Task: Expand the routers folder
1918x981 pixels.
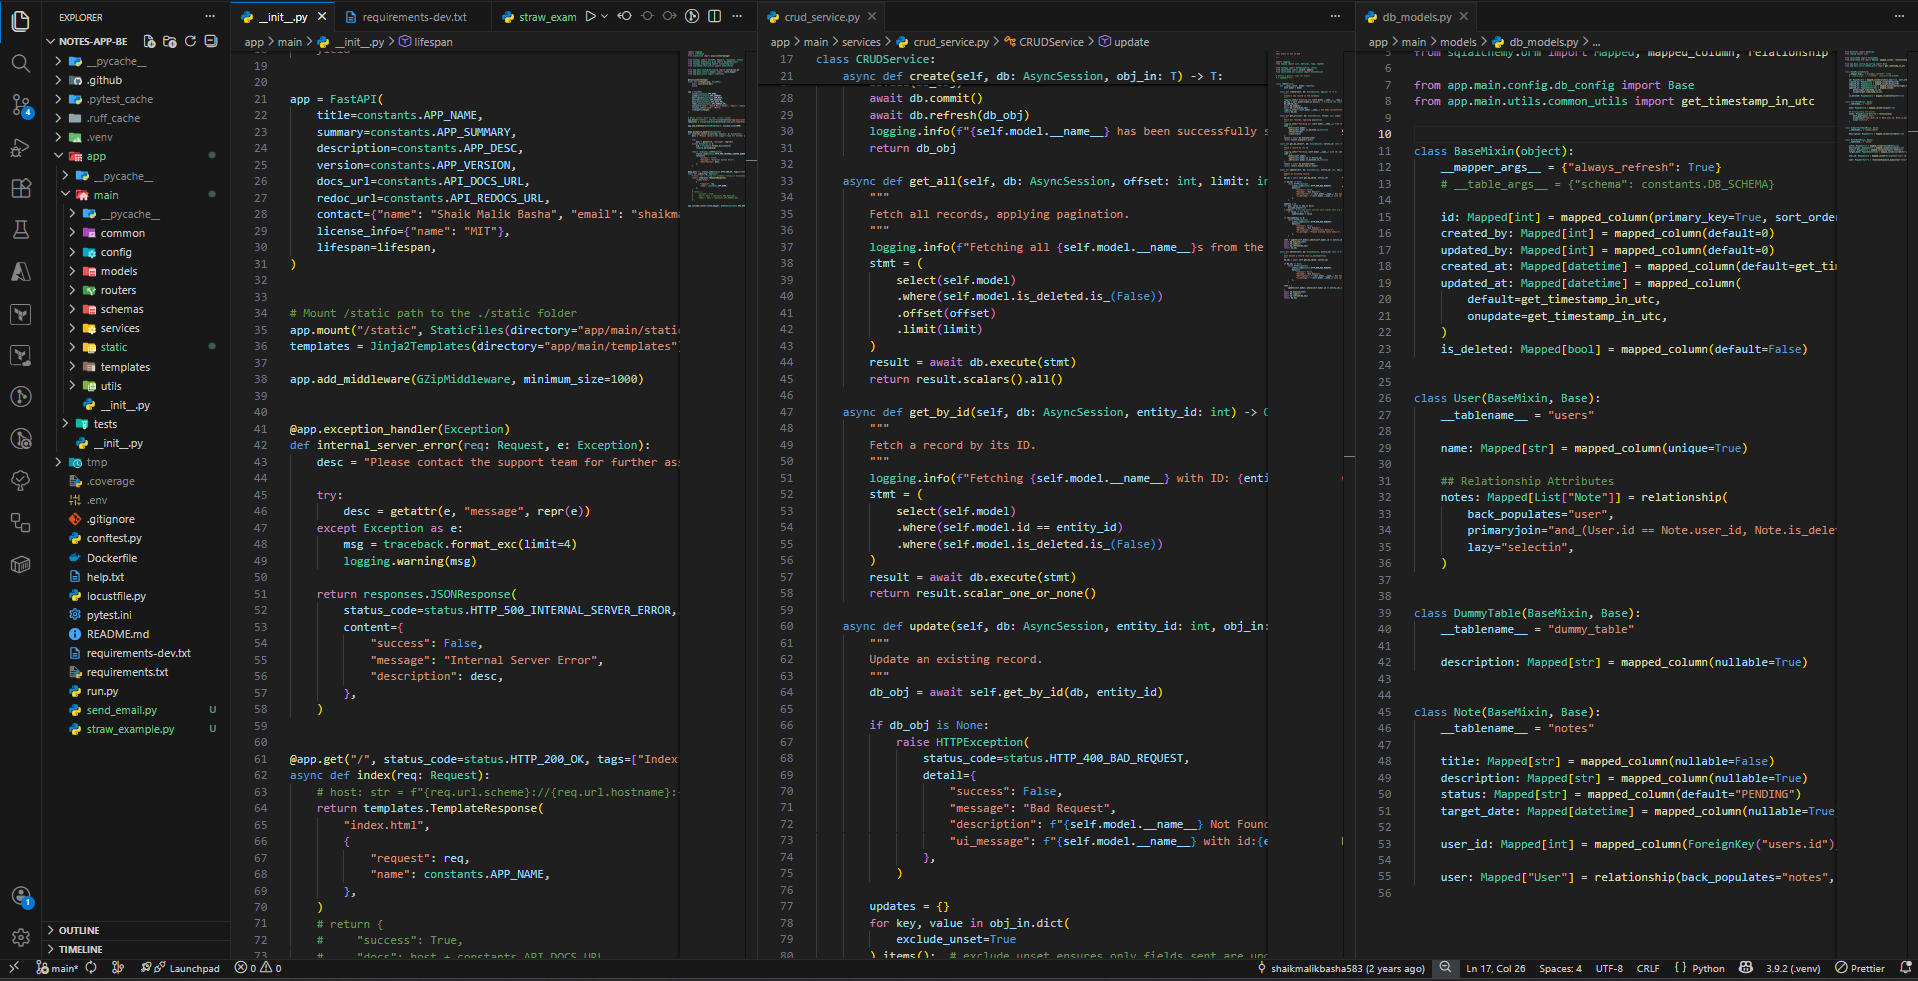Action: point(118,290)
